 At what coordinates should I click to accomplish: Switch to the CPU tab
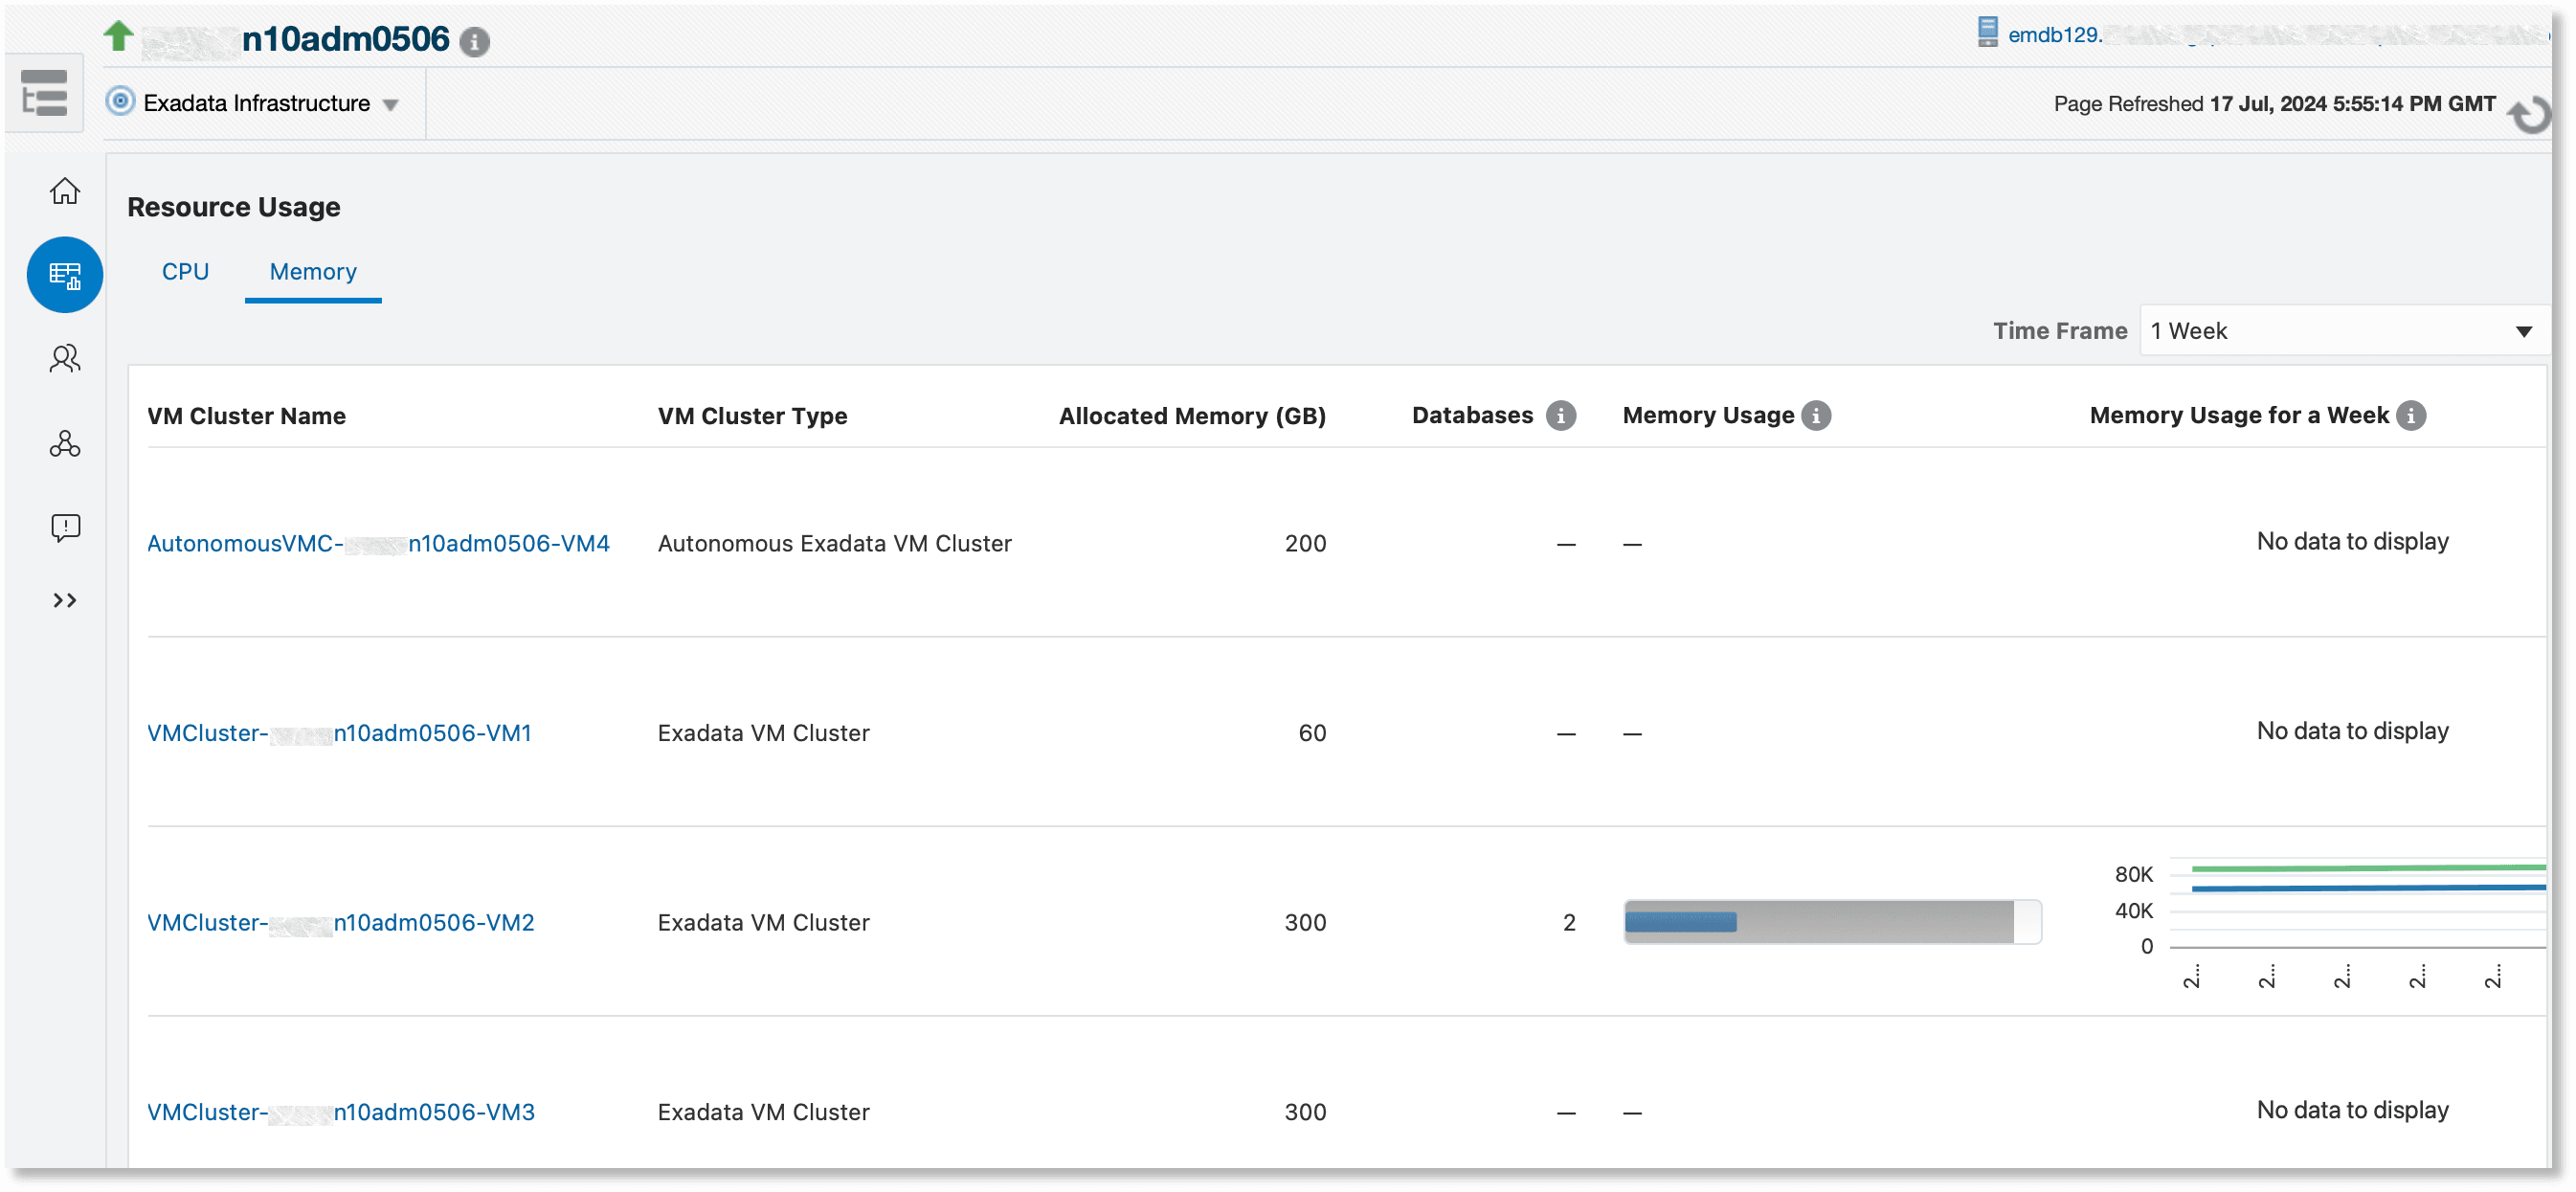click(185, 271)
